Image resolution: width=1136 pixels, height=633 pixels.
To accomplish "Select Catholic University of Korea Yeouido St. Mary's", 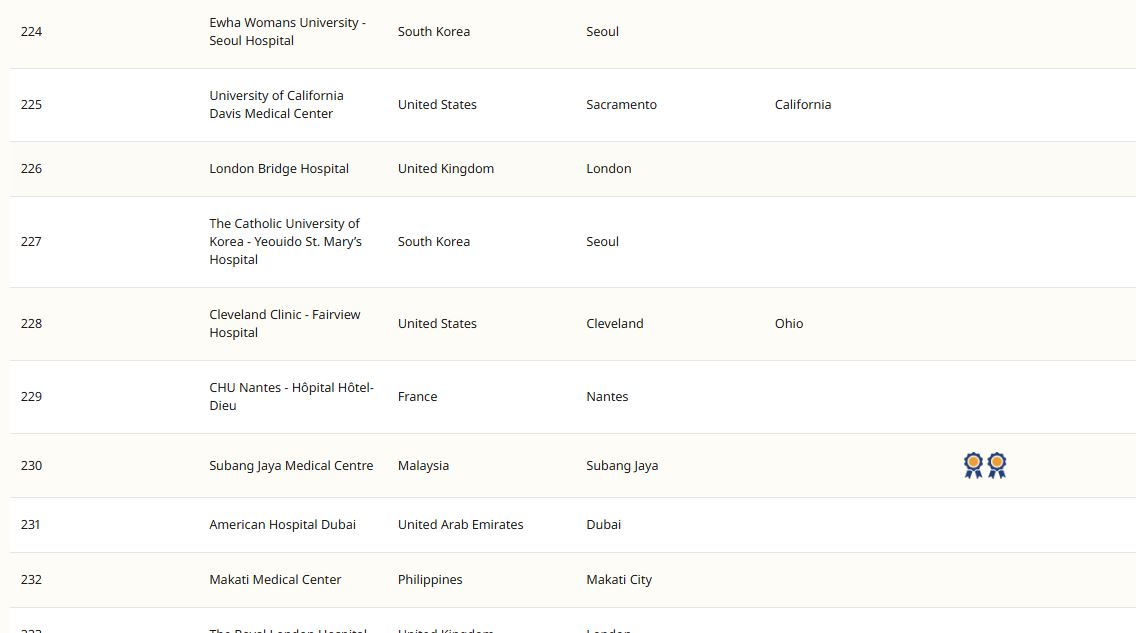I will (285, 242).
